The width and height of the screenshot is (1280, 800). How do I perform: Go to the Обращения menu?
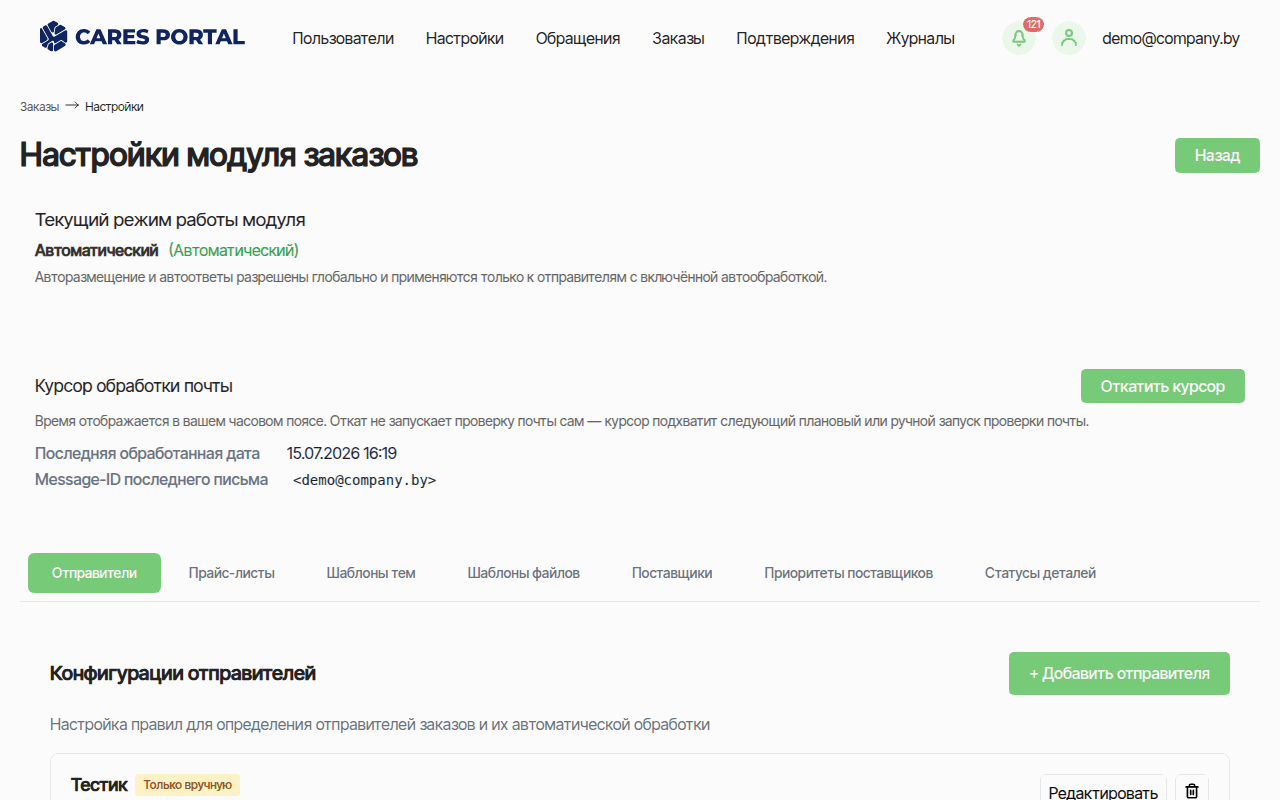coord(578,39)
